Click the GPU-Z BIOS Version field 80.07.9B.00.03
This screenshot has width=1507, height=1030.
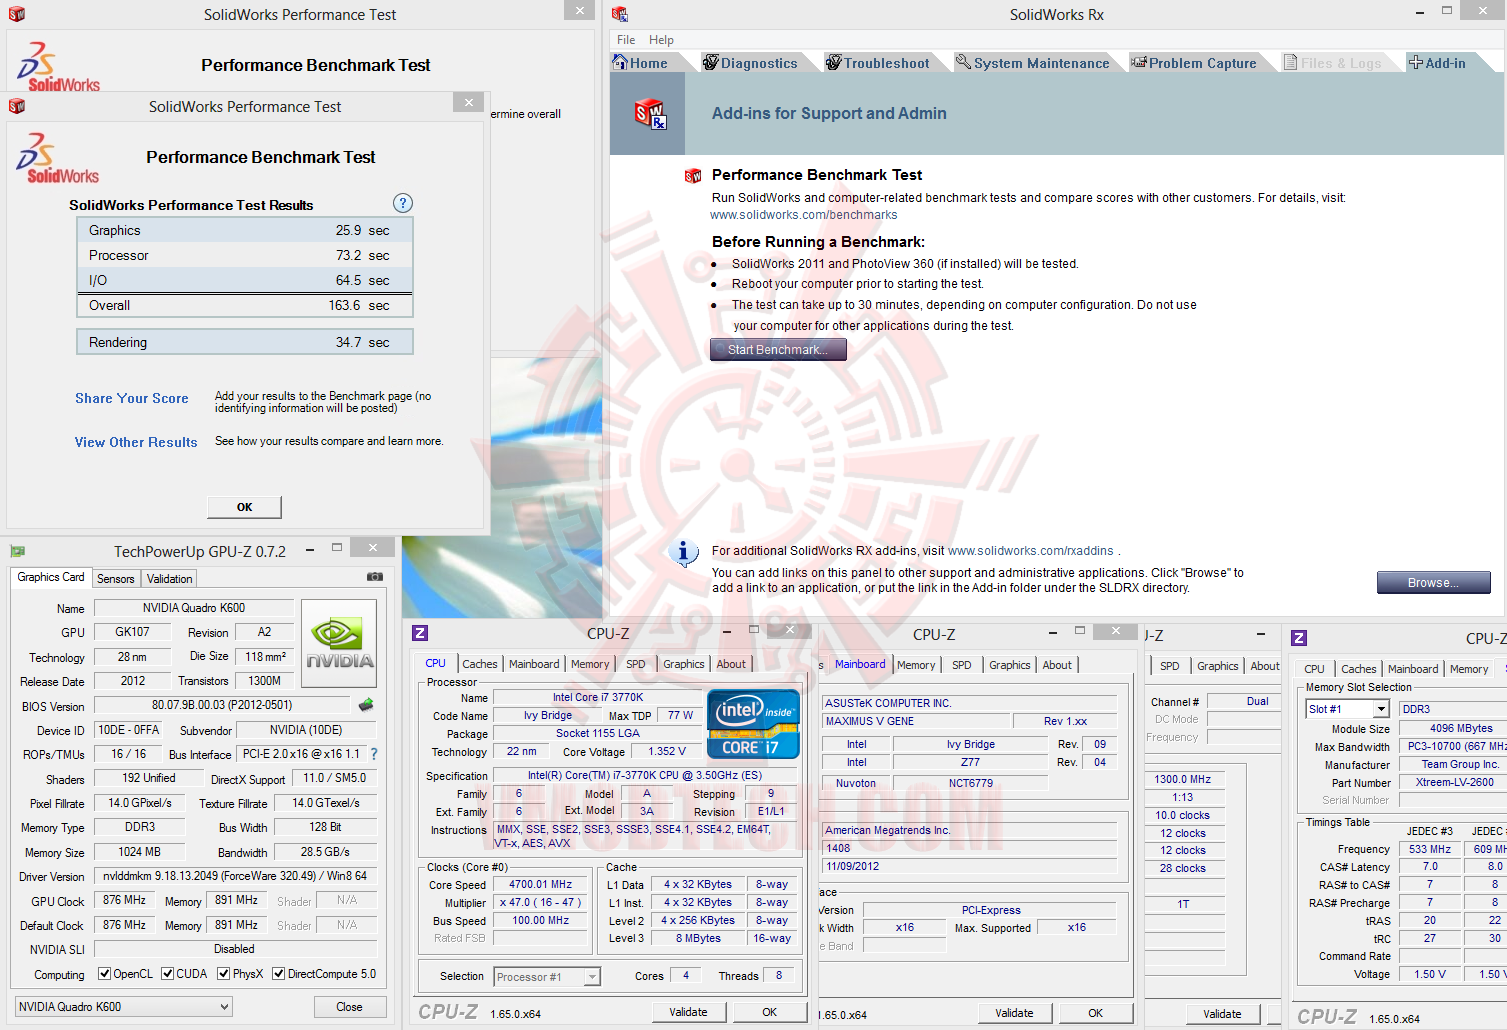pyautogui.click(x=222, y=705)
